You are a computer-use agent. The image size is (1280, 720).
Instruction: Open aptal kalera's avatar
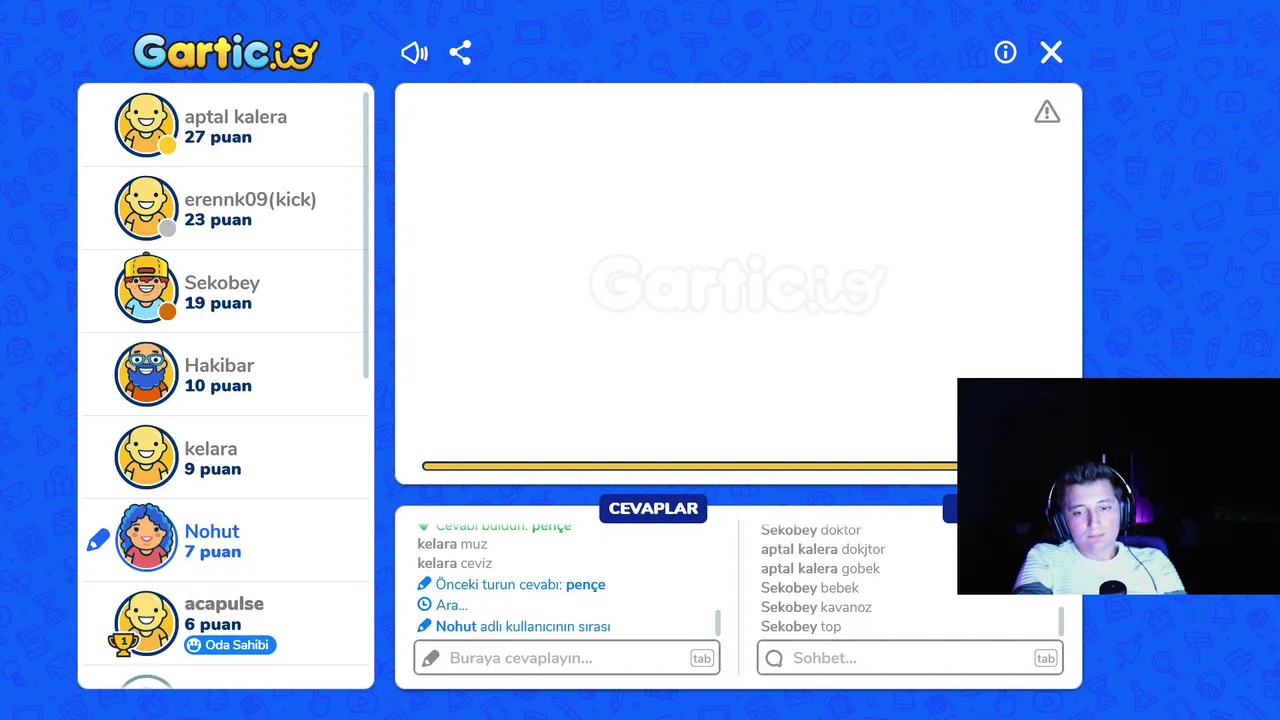point(147,125)
